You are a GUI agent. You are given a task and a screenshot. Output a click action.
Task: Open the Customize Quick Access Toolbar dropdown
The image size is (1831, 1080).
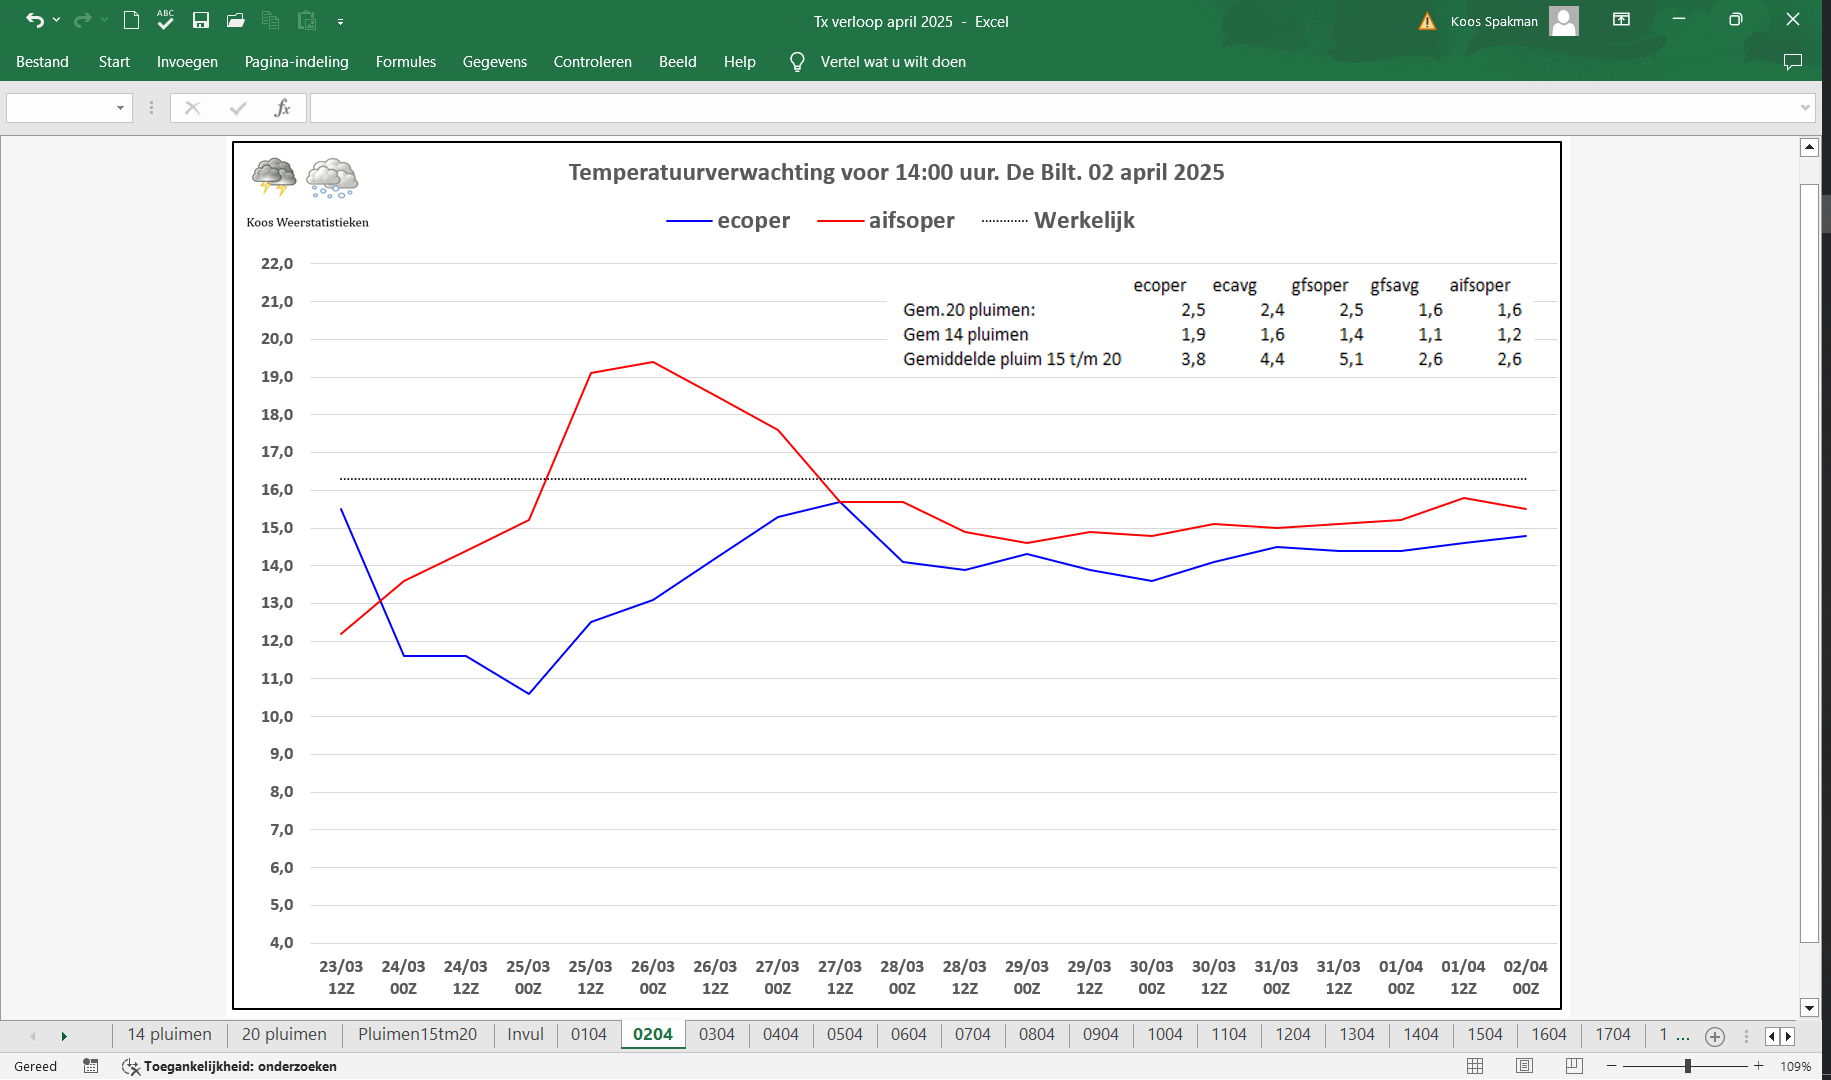[340, 21]
